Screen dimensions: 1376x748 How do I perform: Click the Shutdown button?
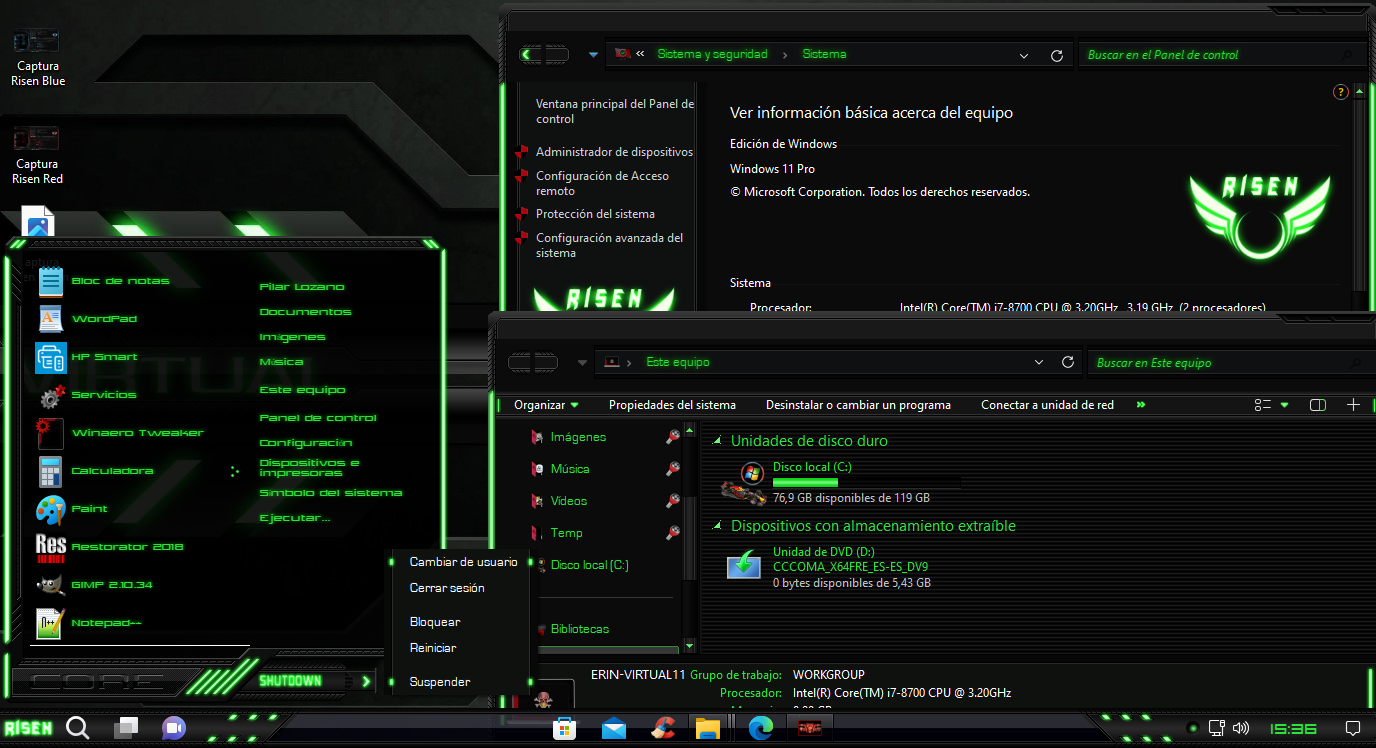pyautogui.click(x=291, y=681)
